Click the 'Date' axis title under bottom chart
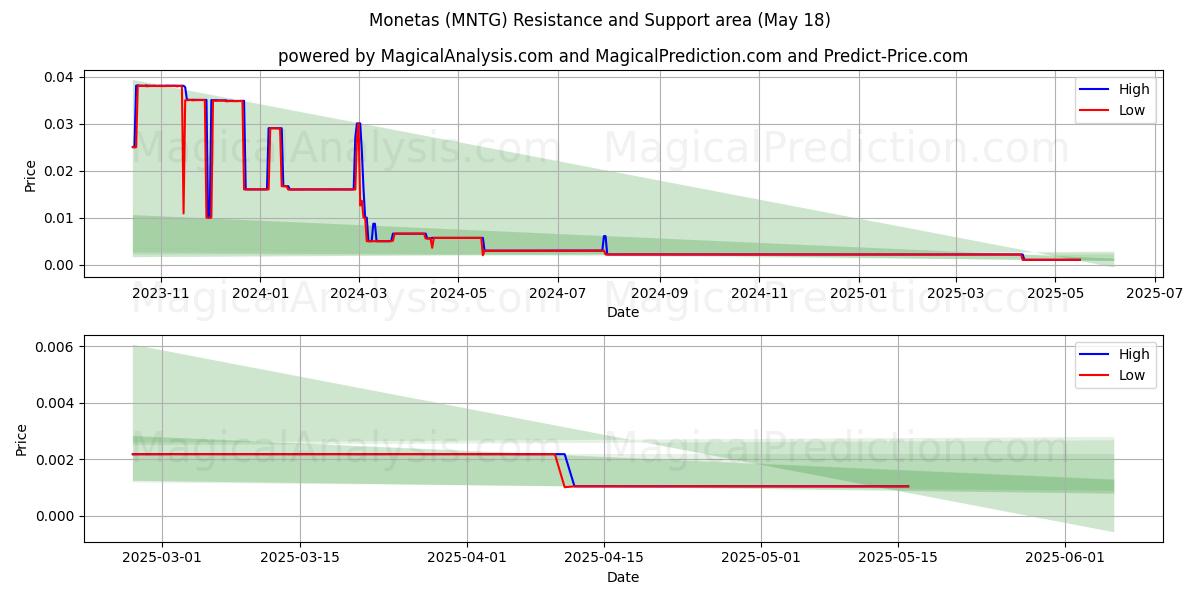This screenshot has height=600, width=1200. pyautogui.click(x=623, y=577)
